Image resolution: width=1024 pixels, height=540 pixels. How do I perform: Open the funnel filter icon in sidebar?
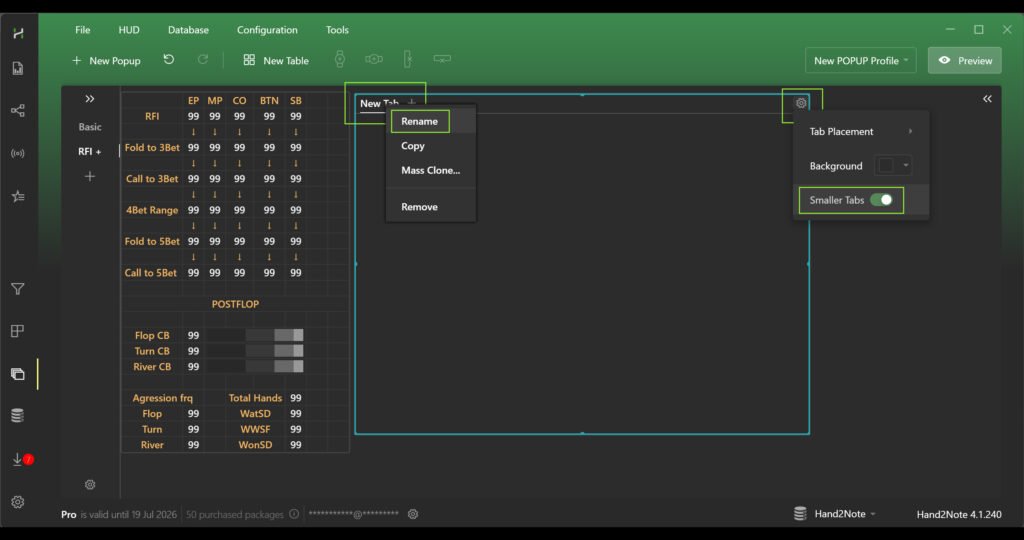point(18,289)
